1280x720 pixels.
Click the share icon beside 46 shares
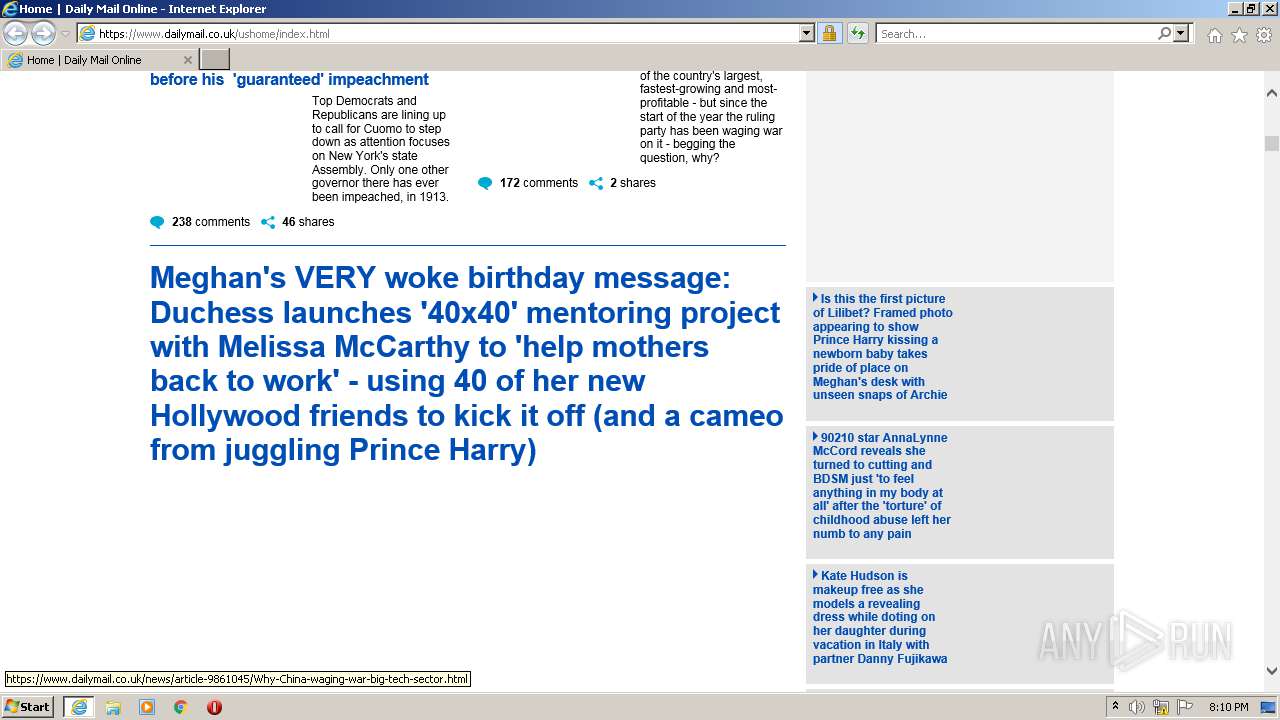tap(268, 222)
